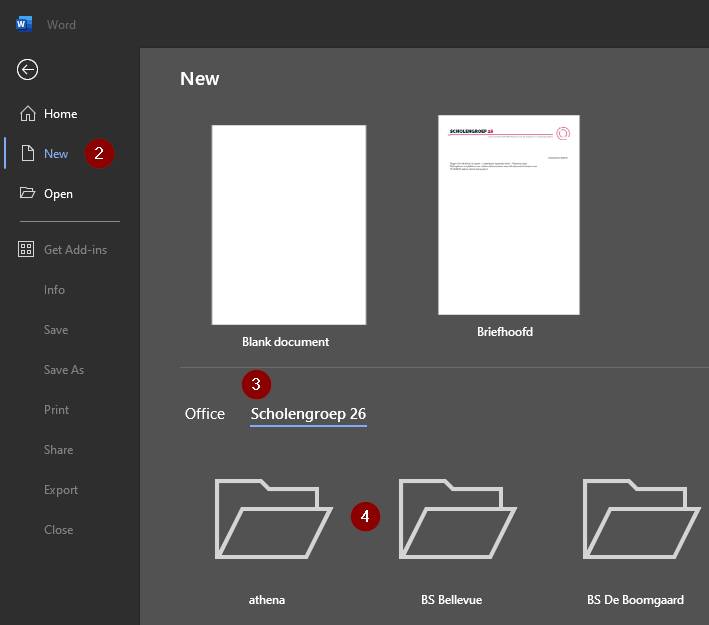Viewport: 709px width, 625px height.
Task: Open Share in the backstage menu
Action: [58, 450]
